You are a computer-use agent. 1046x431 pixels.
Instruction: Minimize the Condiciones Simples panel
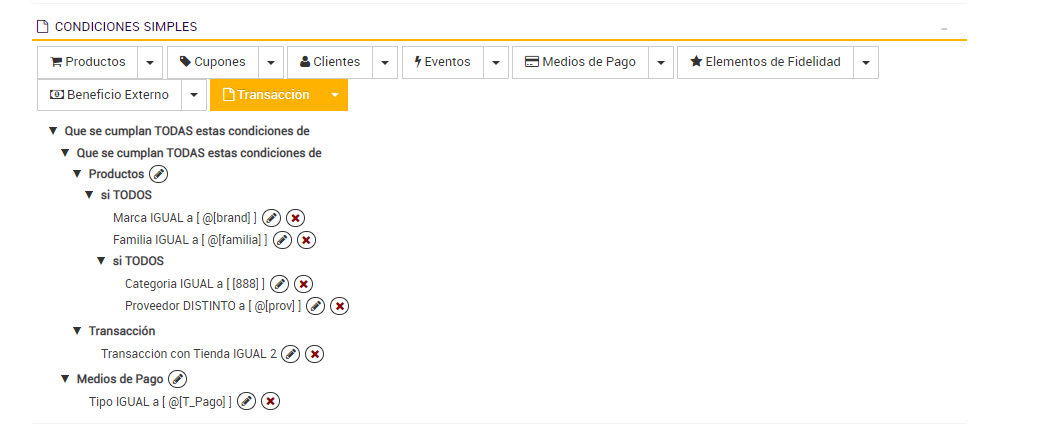tap(944, 28)
